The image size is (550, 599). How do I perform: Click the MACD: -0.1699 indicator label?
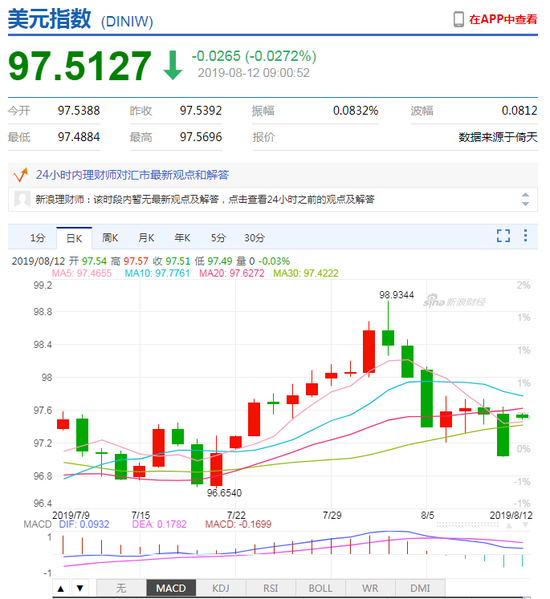238,524
